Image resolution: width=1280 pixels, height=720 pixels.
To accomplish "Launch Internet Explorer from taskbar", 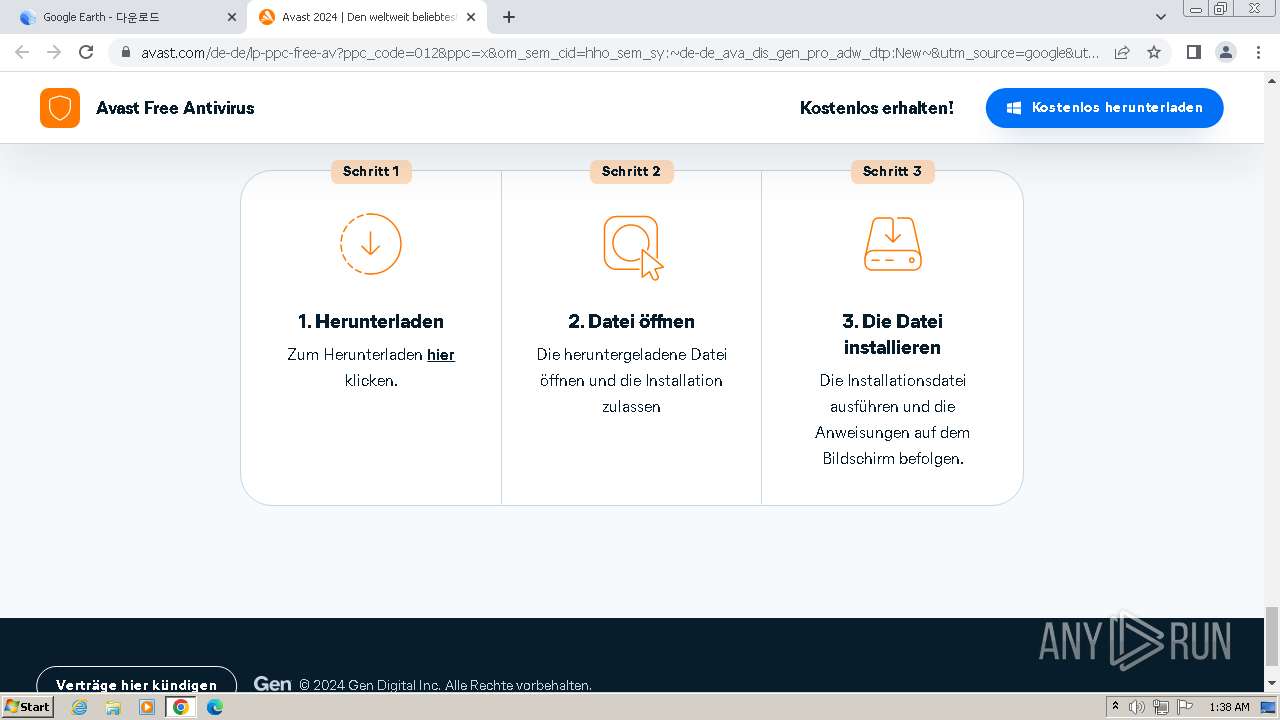I will point(80,707).
